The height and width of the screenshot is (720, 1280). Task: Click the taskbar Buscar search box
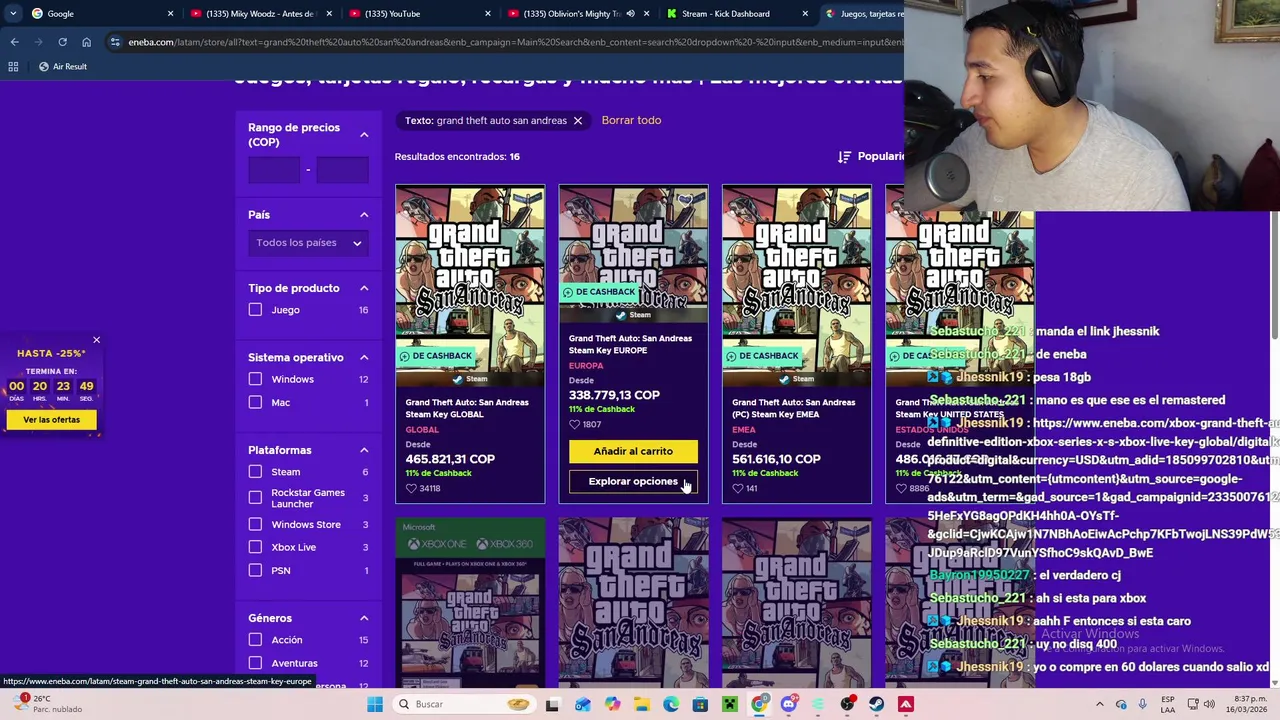(462, 704)
